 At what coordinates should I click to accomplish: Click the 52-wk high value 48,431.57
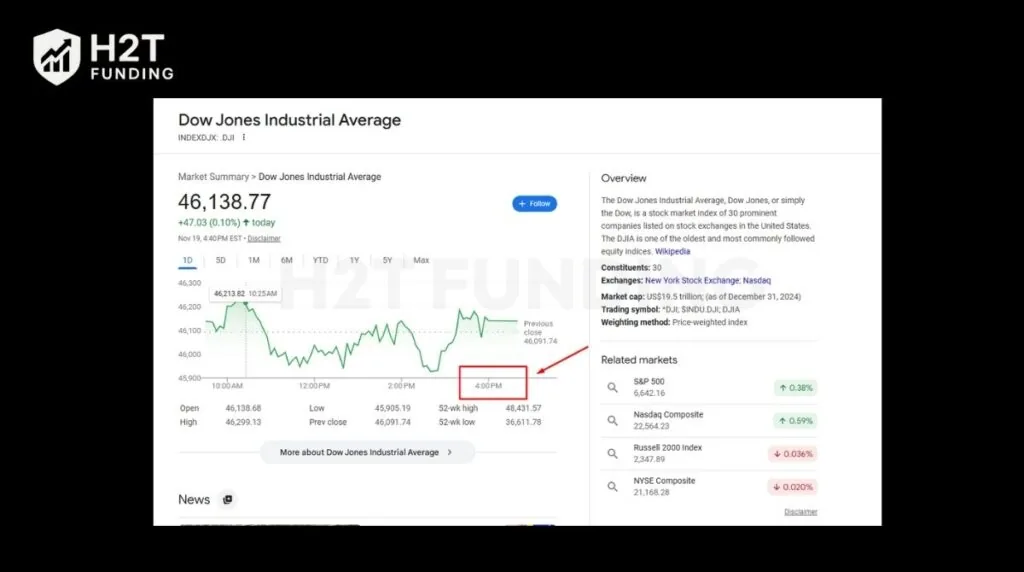coord(523,408)
